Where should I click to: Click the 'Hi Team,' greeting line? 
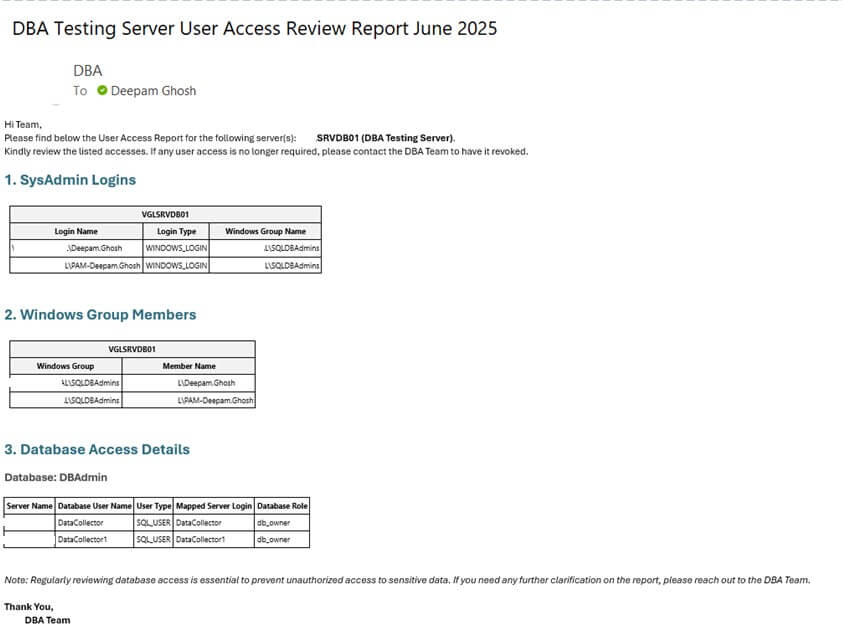(x=23, y=125)
